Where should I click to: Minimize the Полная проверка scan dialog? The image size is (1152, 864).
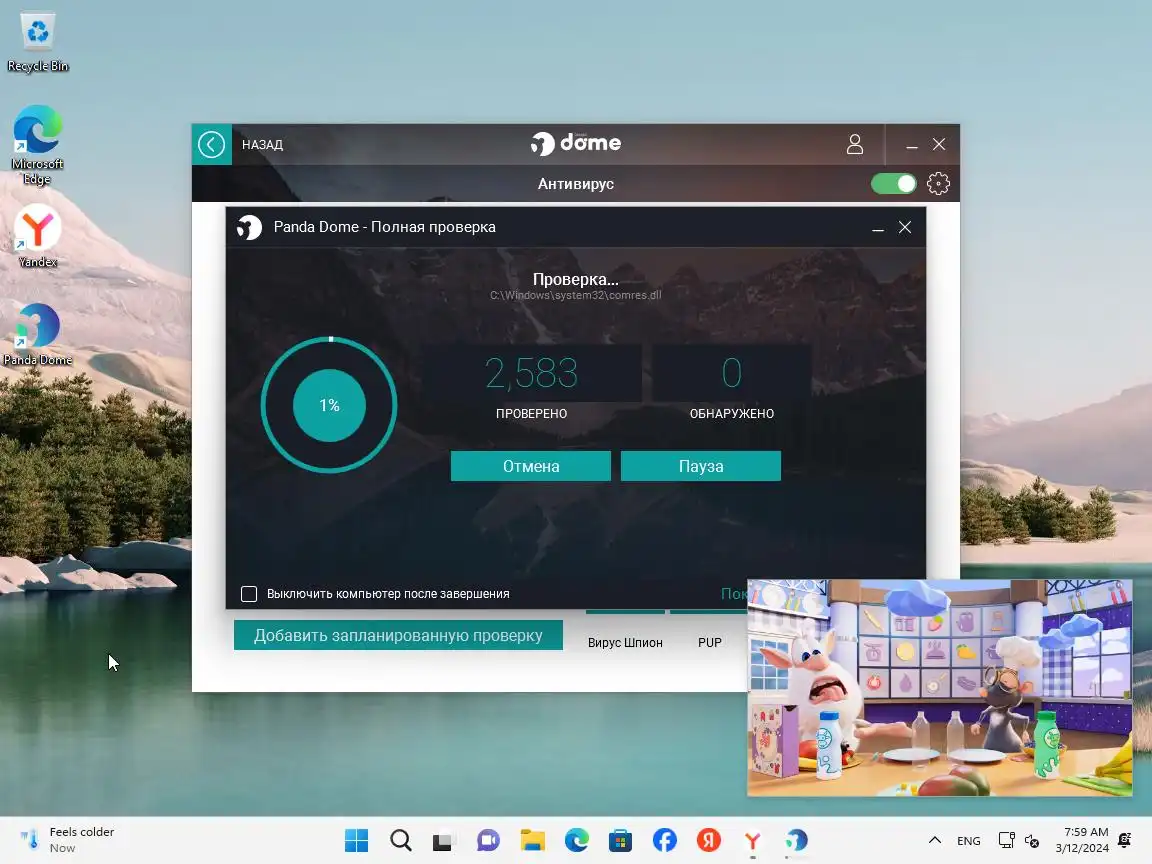point(877,228)
